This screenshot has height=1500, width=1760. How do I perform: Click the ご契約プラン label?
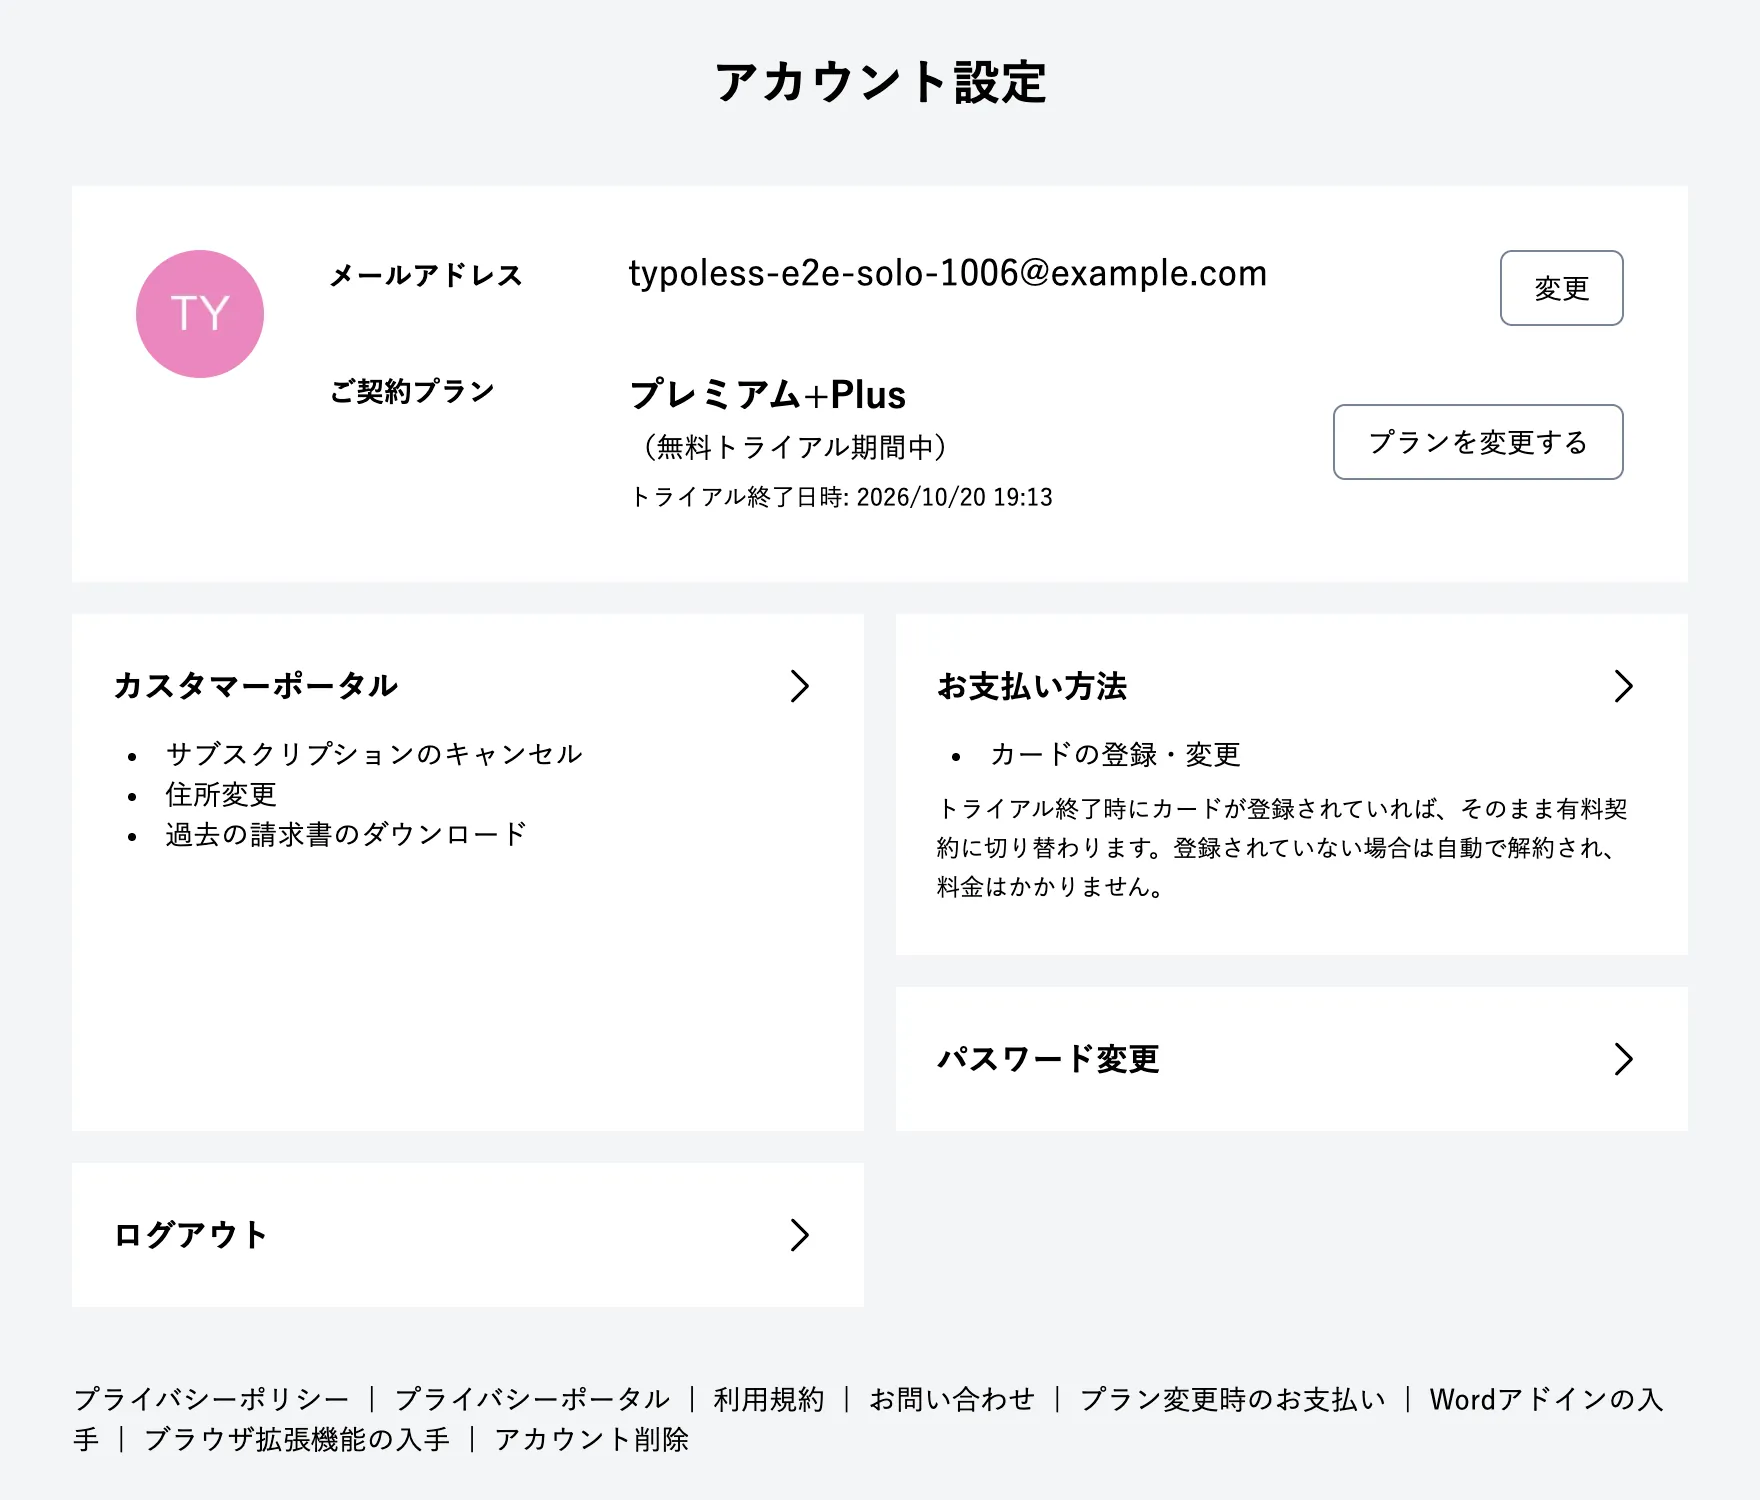tap(412, 391)
